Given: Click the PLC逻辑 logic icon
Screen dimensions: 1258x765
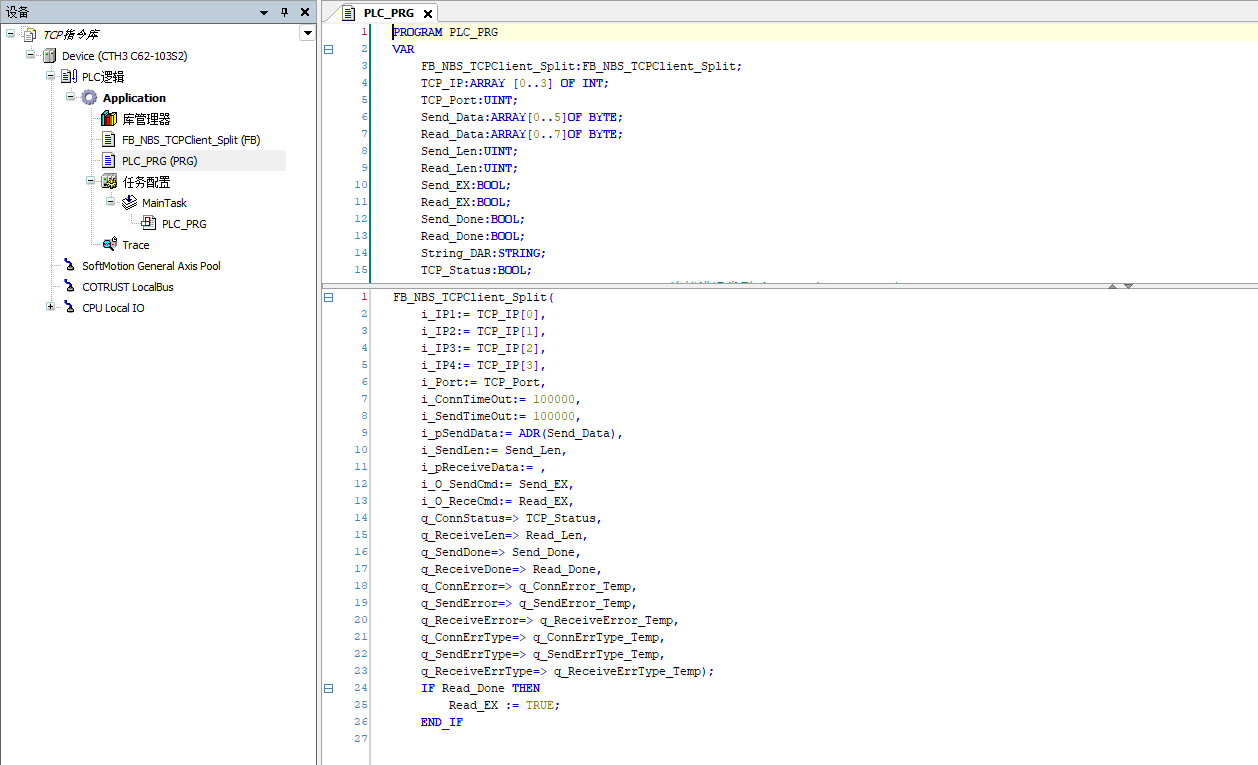Looking at the screenshot, I should click(x=69, y=77).
